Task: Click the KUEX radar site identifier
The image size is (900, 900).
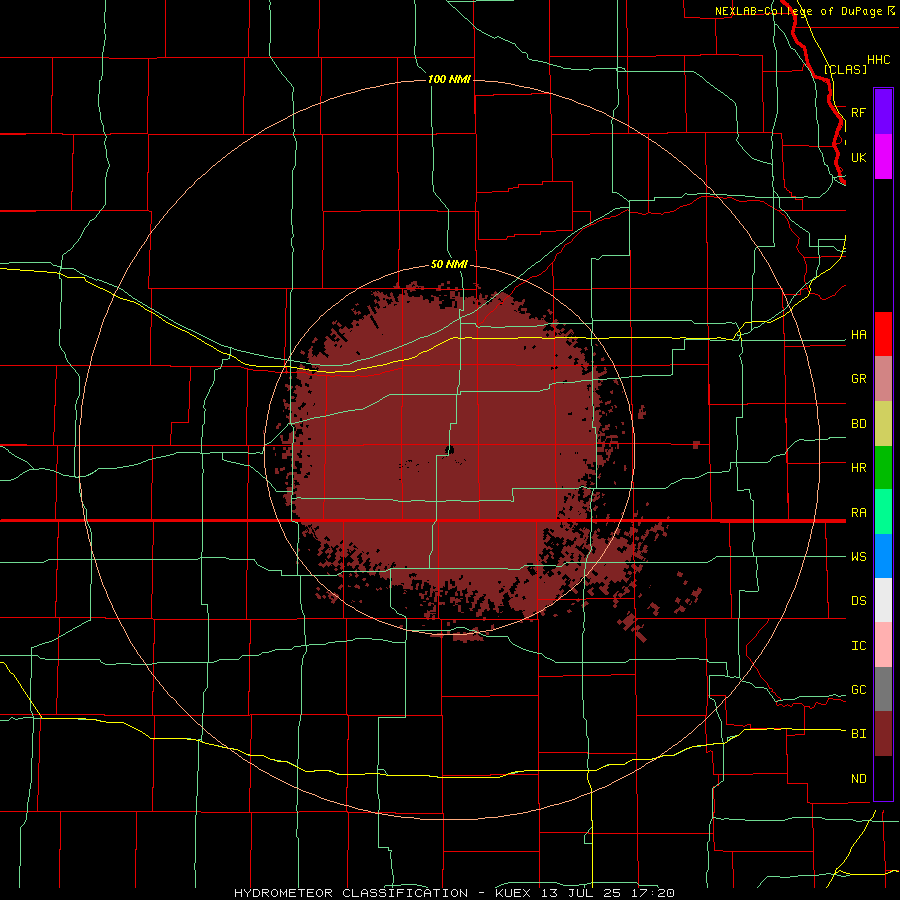Action: (x=515, y=893)
